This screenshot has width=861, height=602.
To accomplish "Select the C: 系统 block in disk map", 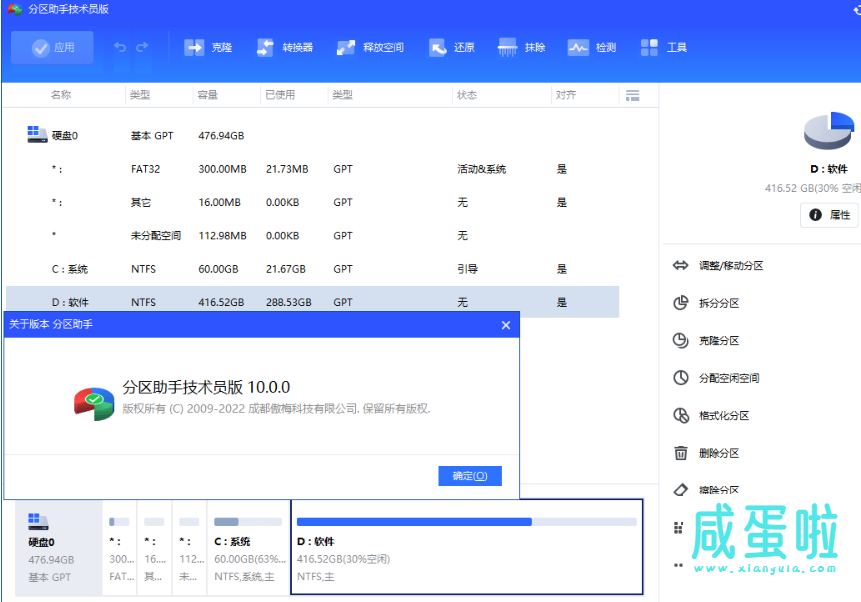I will coord(248,548).
